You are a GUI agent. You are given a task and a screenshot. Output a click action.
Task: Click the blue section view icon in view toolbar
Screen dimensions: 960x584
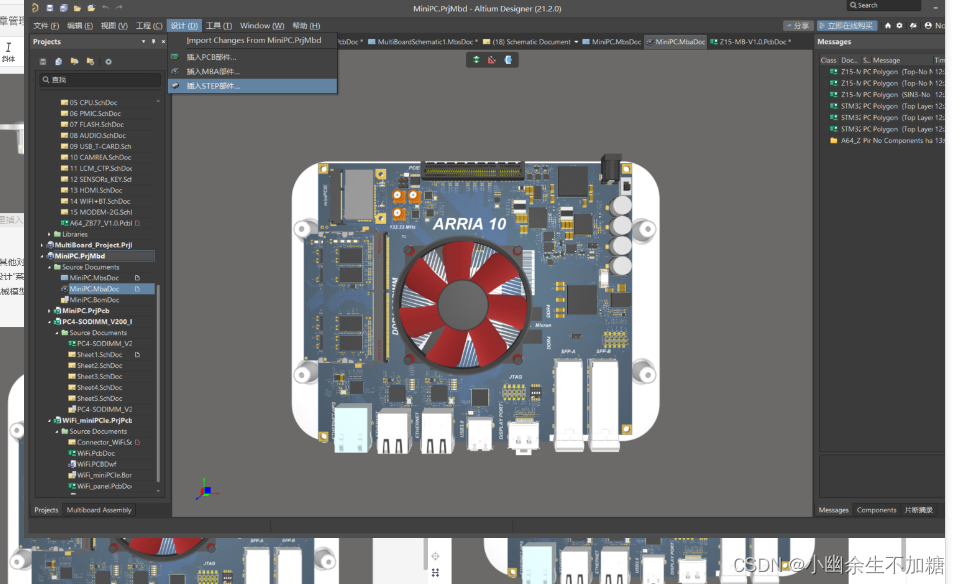508,60
